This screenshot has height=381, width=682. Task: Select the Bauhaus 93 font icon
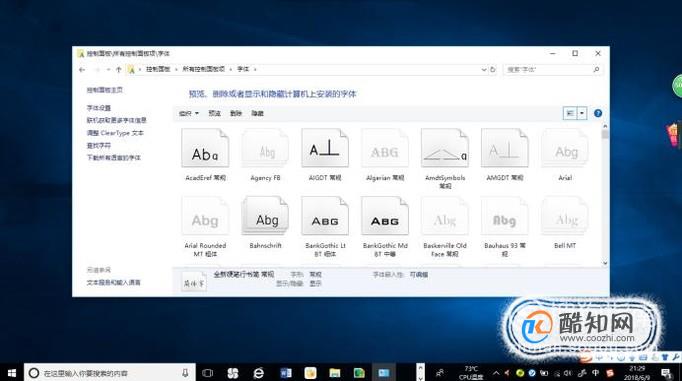point(505,216)
